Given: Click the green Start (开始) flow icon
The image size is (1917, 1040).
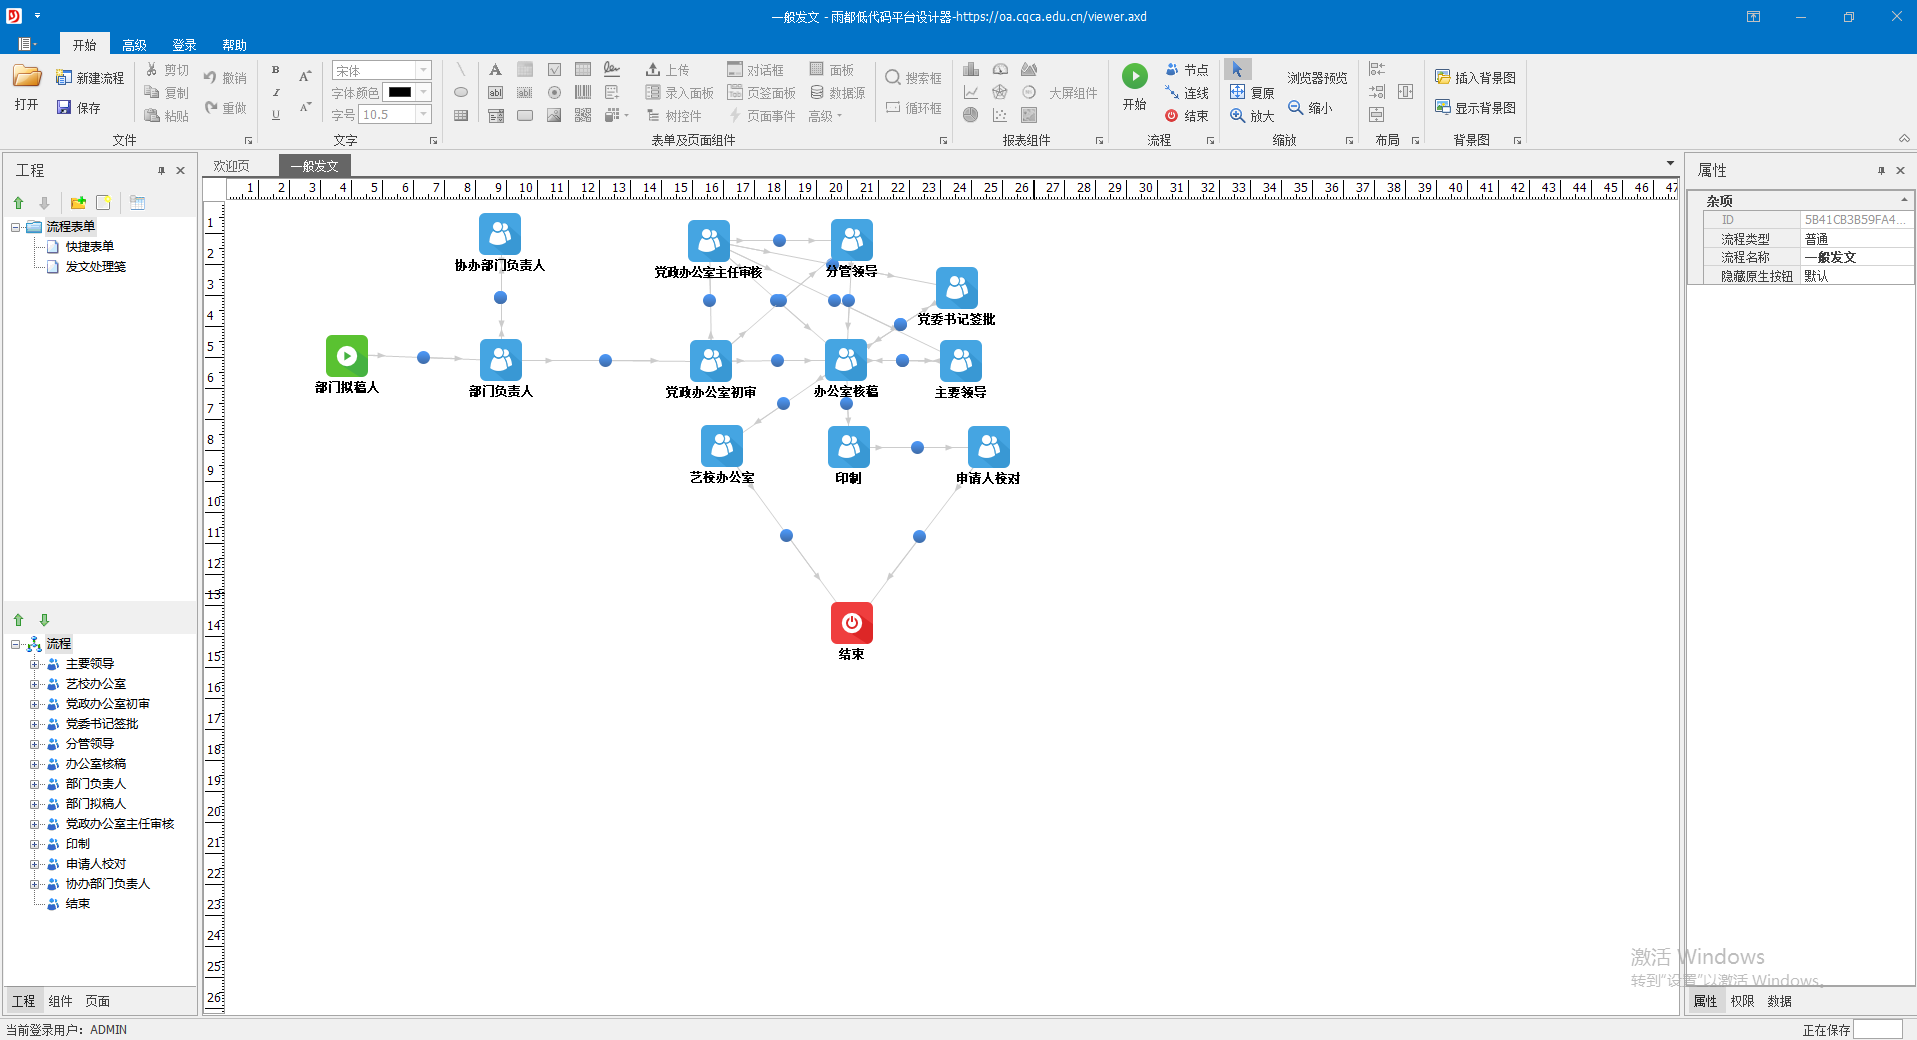Looking at the screenshot, I should (x=1134, y=77).
